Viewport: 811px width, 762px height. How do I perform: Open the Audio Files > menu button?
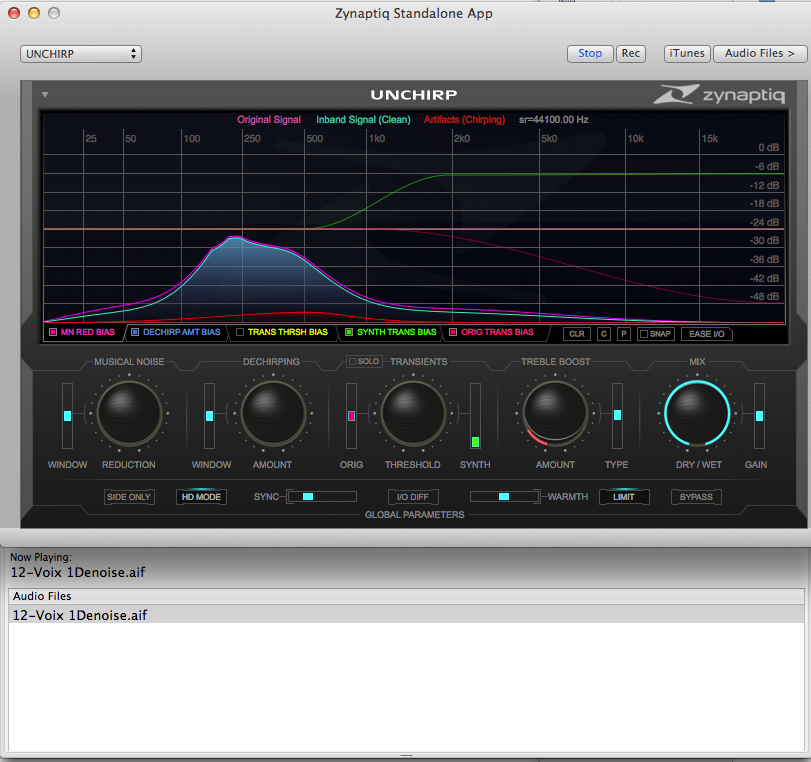coord(759,53)
